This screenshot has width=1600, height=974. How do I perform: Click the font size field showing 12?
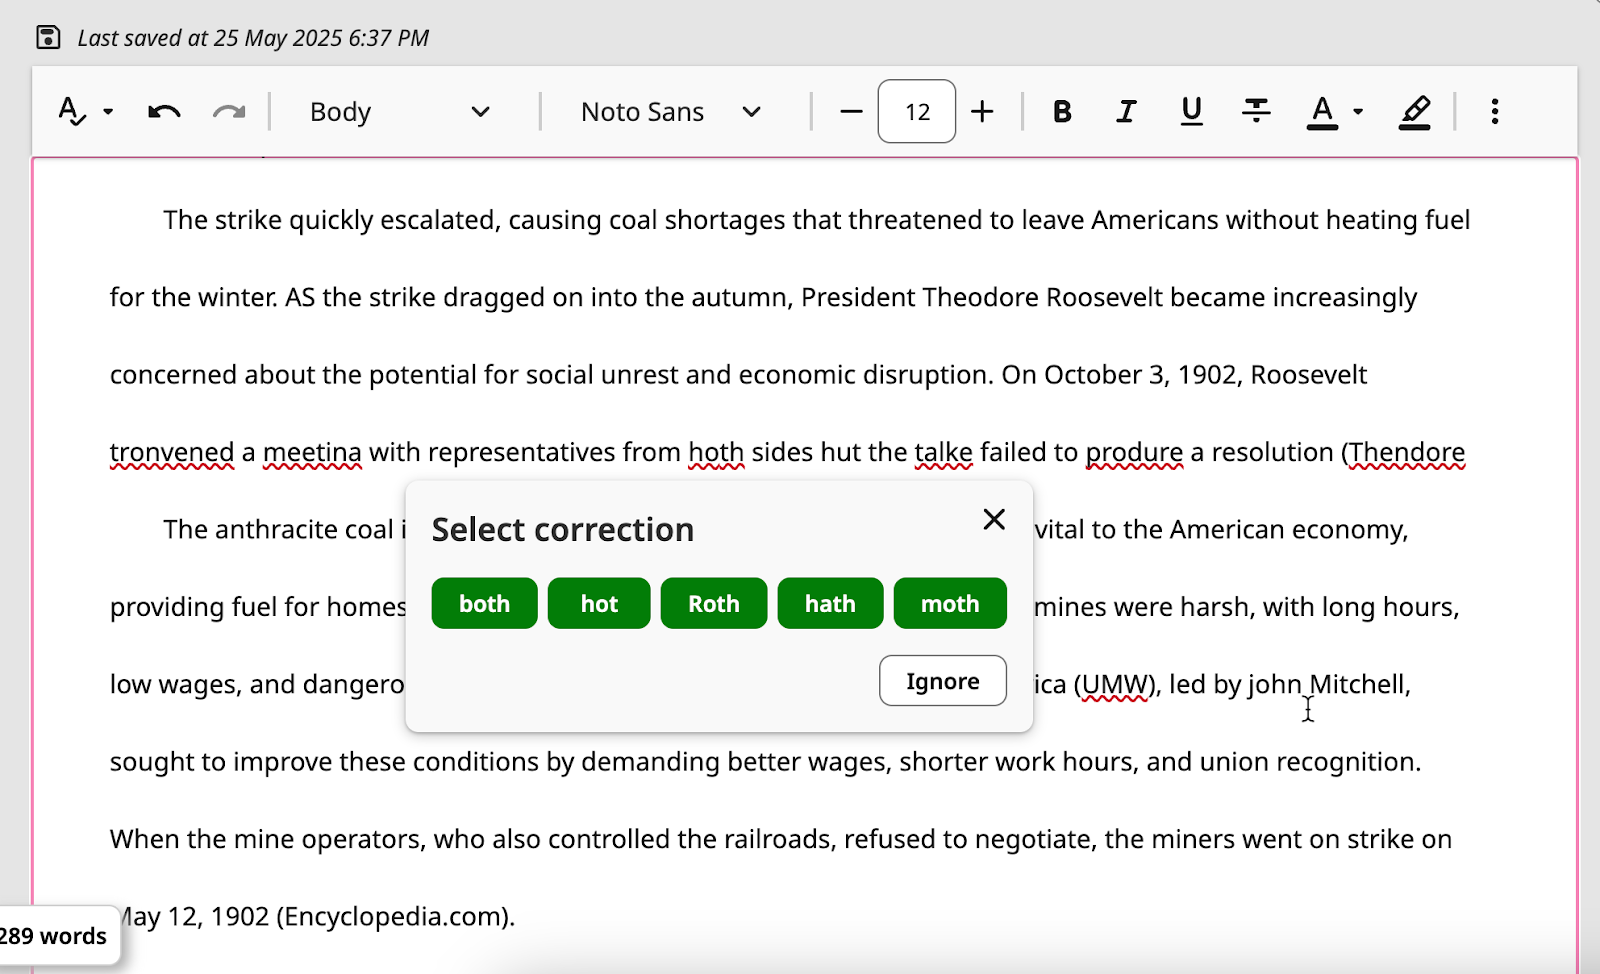point(917,111)
